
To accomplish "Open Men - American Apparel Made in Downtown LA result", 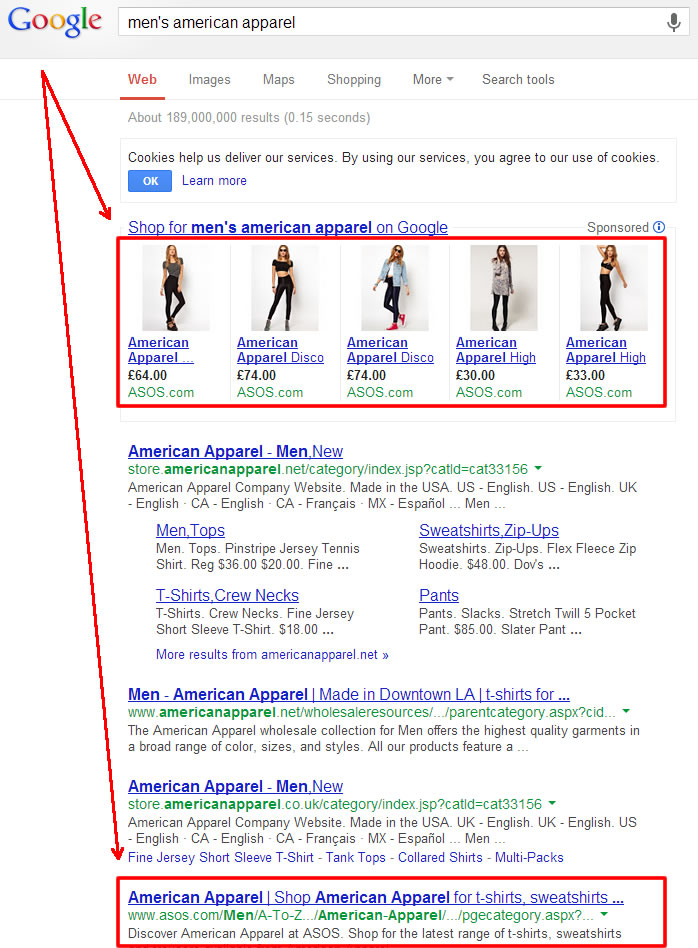I will (348, 695).
